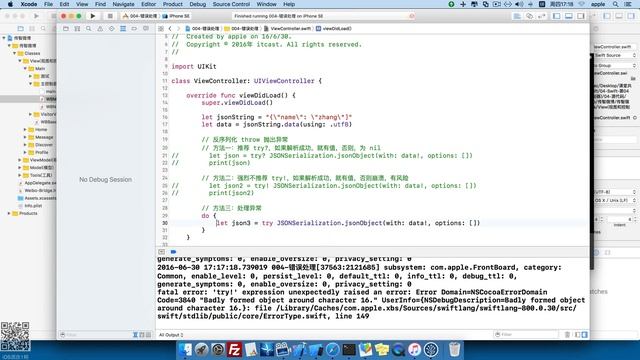640x360 pixels.
Task: Go back with the jump bar left arrow
Action: click(x=170, y=29)
